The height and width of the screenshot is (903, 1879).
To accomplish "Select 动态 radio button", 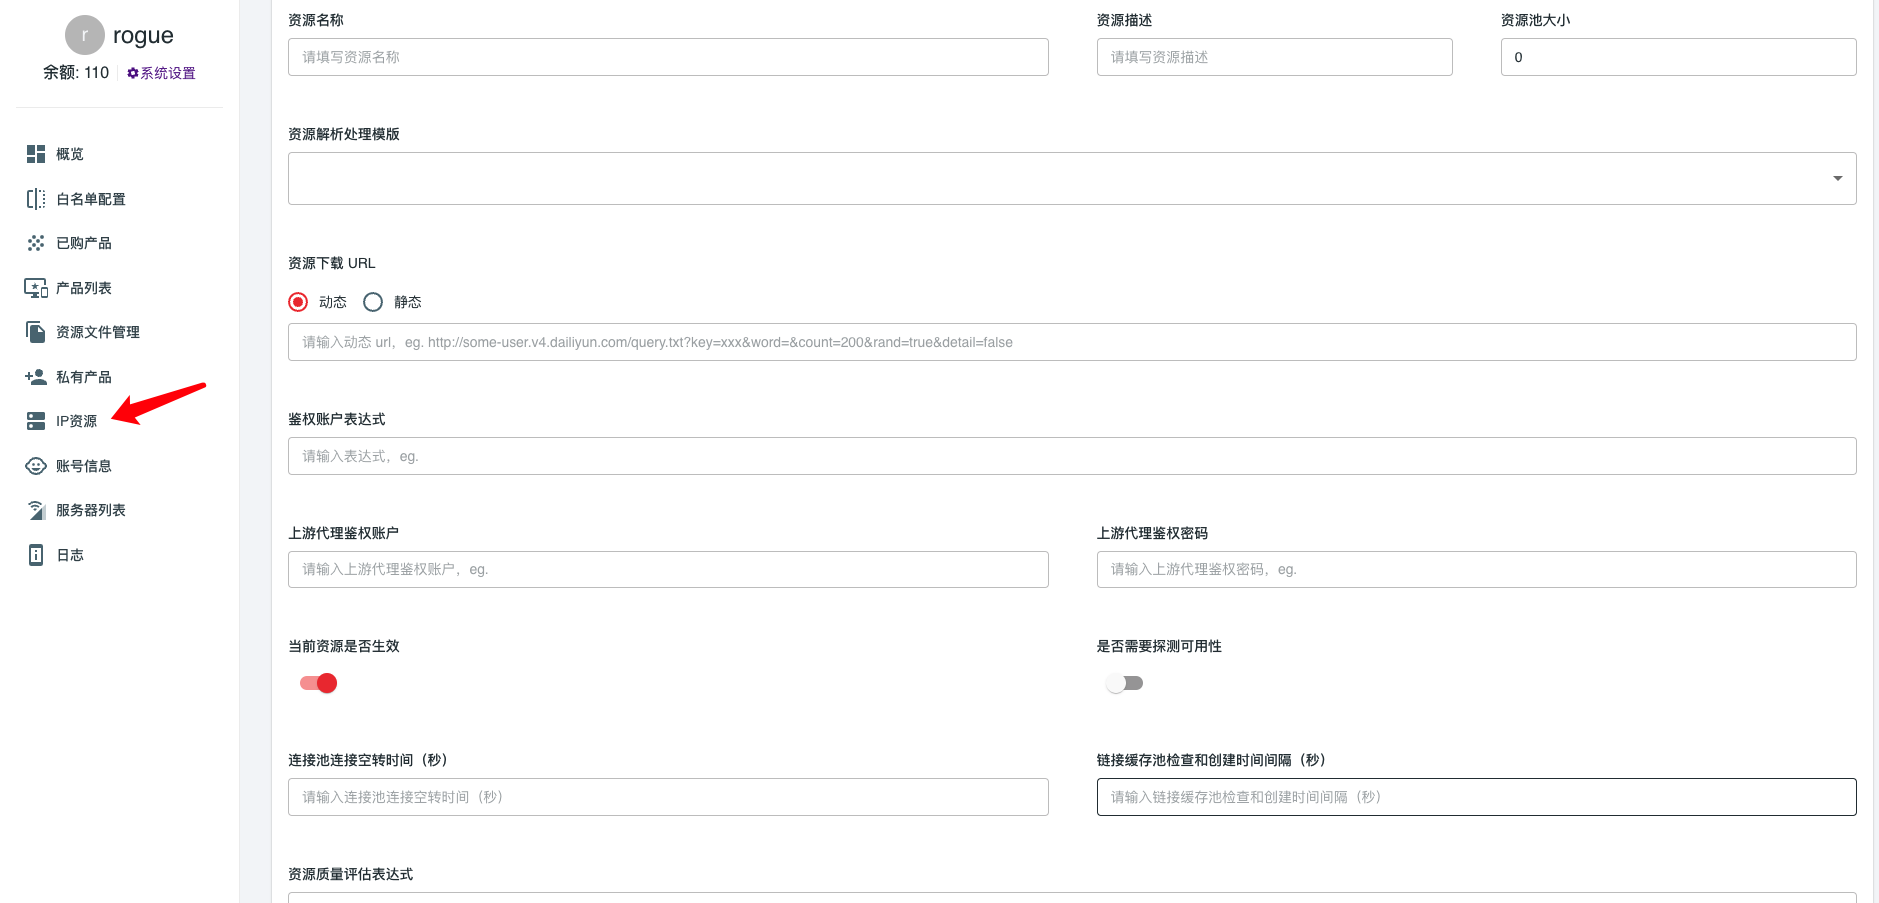I will (x=298, y=302).
